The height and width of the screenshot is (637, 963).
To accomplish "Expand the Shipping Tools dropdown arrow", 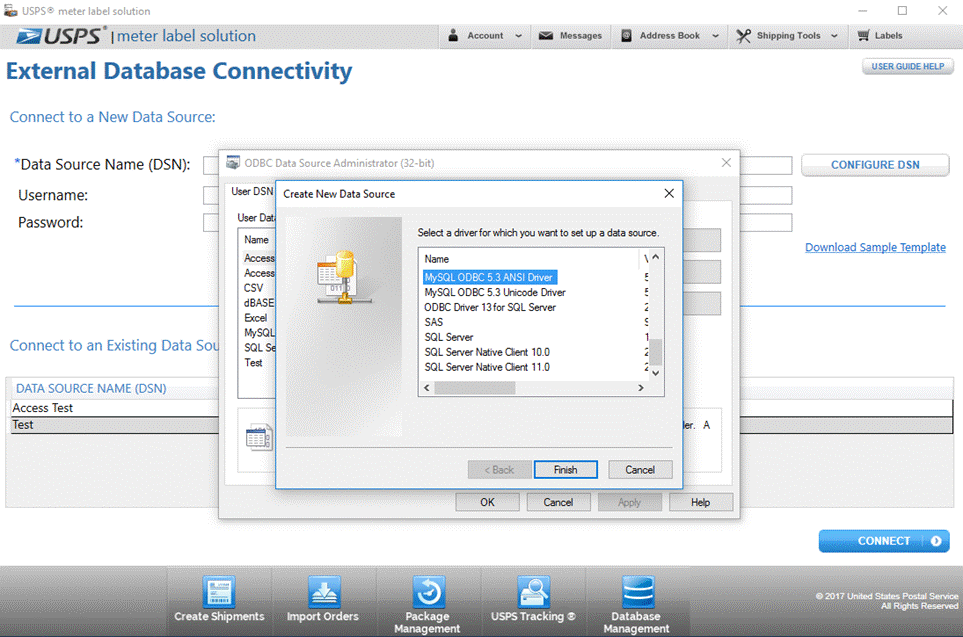I will (834, 36).
